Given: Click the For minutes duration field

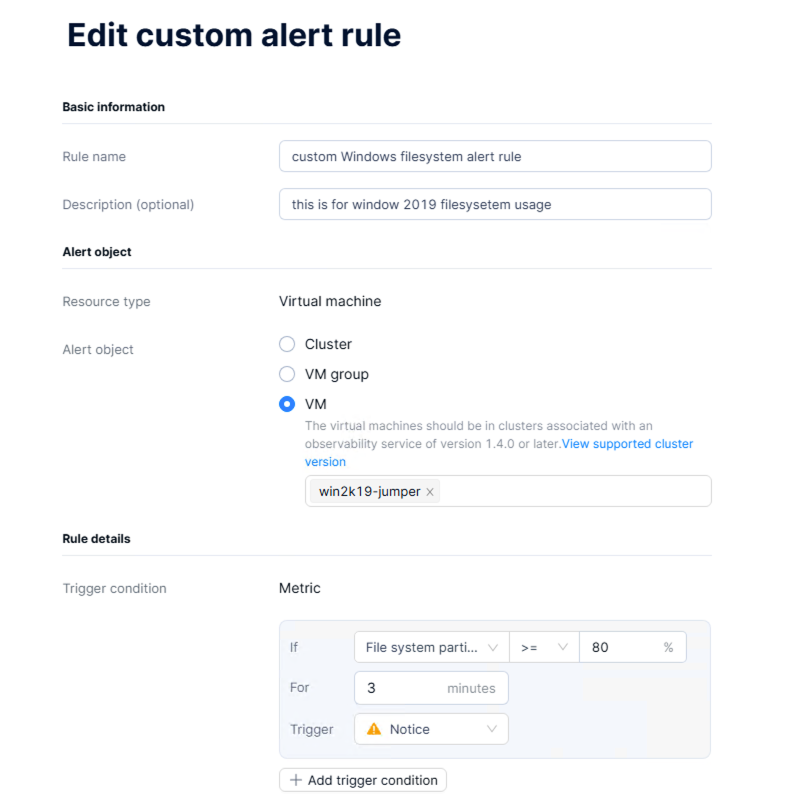Looking at the screenshot, I should (431, 688).
